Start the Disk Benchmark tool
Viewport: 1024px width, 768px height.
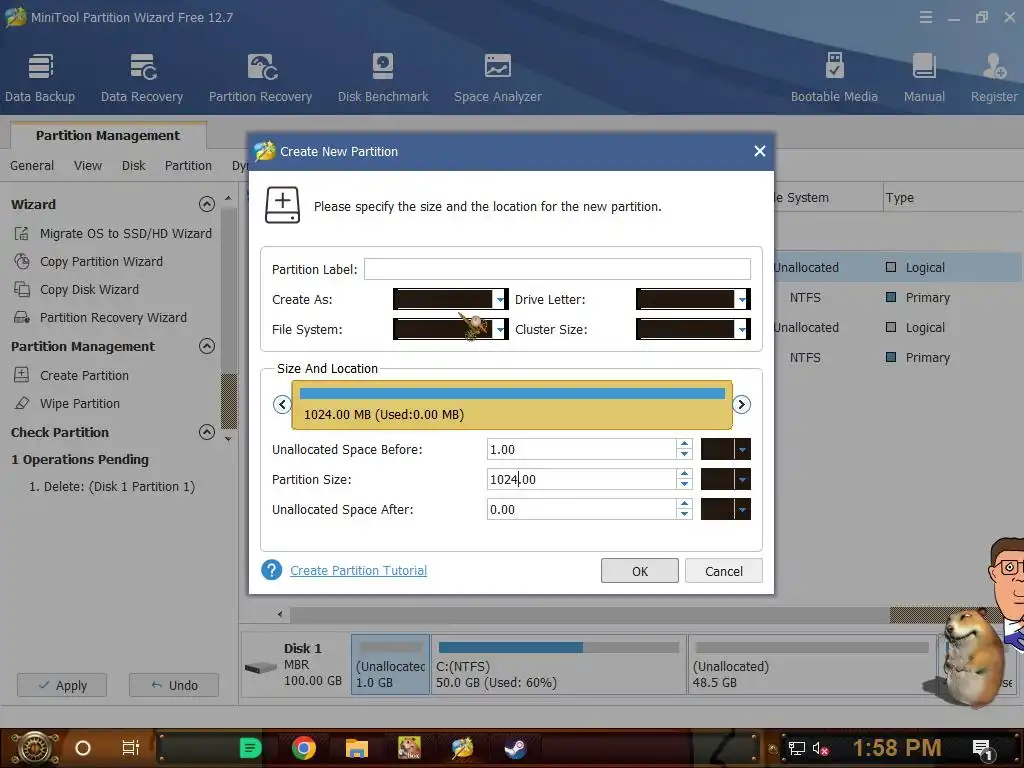383,78
